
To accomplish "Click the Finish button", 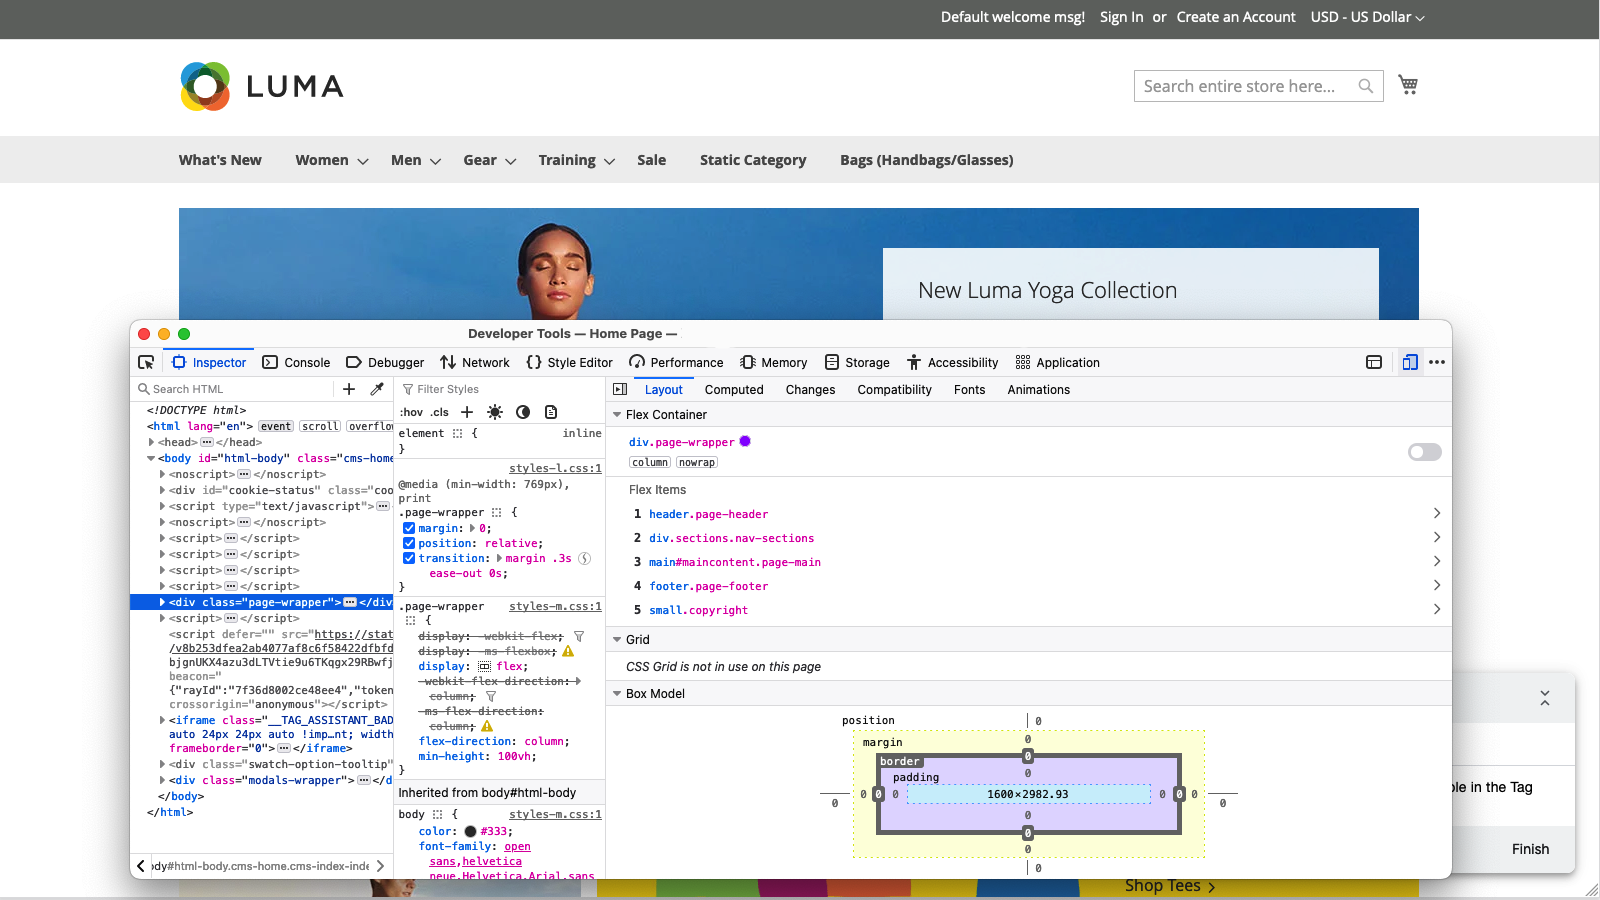I will click(1530, 849).
